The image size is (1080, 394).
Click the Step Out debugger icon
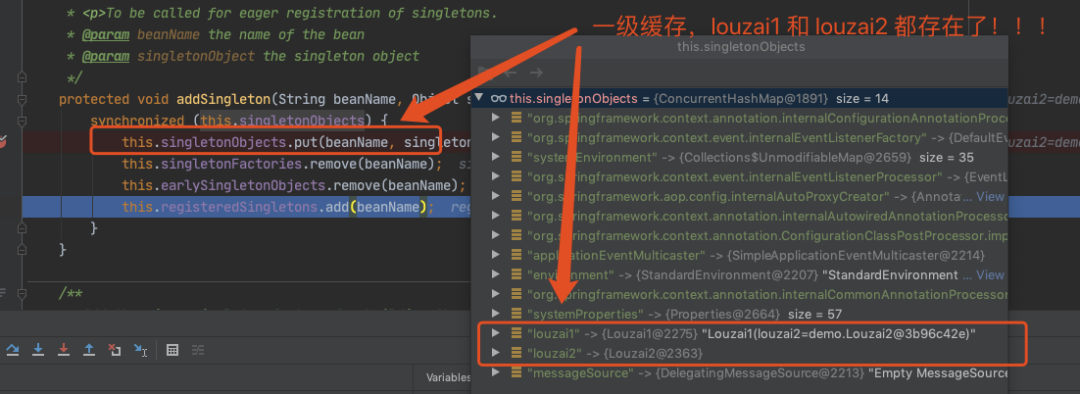(89, 350)
